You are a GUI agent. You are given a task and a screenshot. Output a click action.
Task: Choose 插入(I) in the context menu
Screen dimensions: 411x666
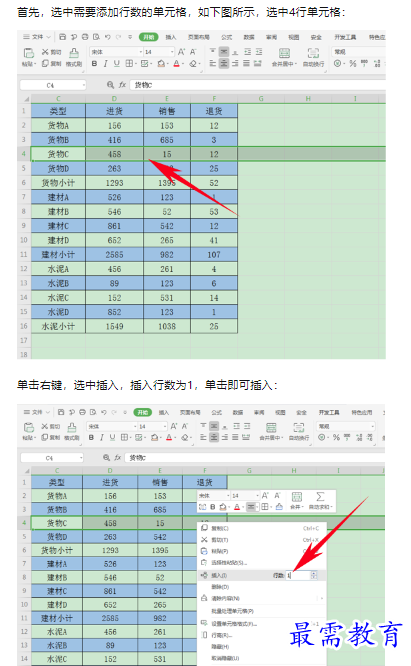point(219,575)
